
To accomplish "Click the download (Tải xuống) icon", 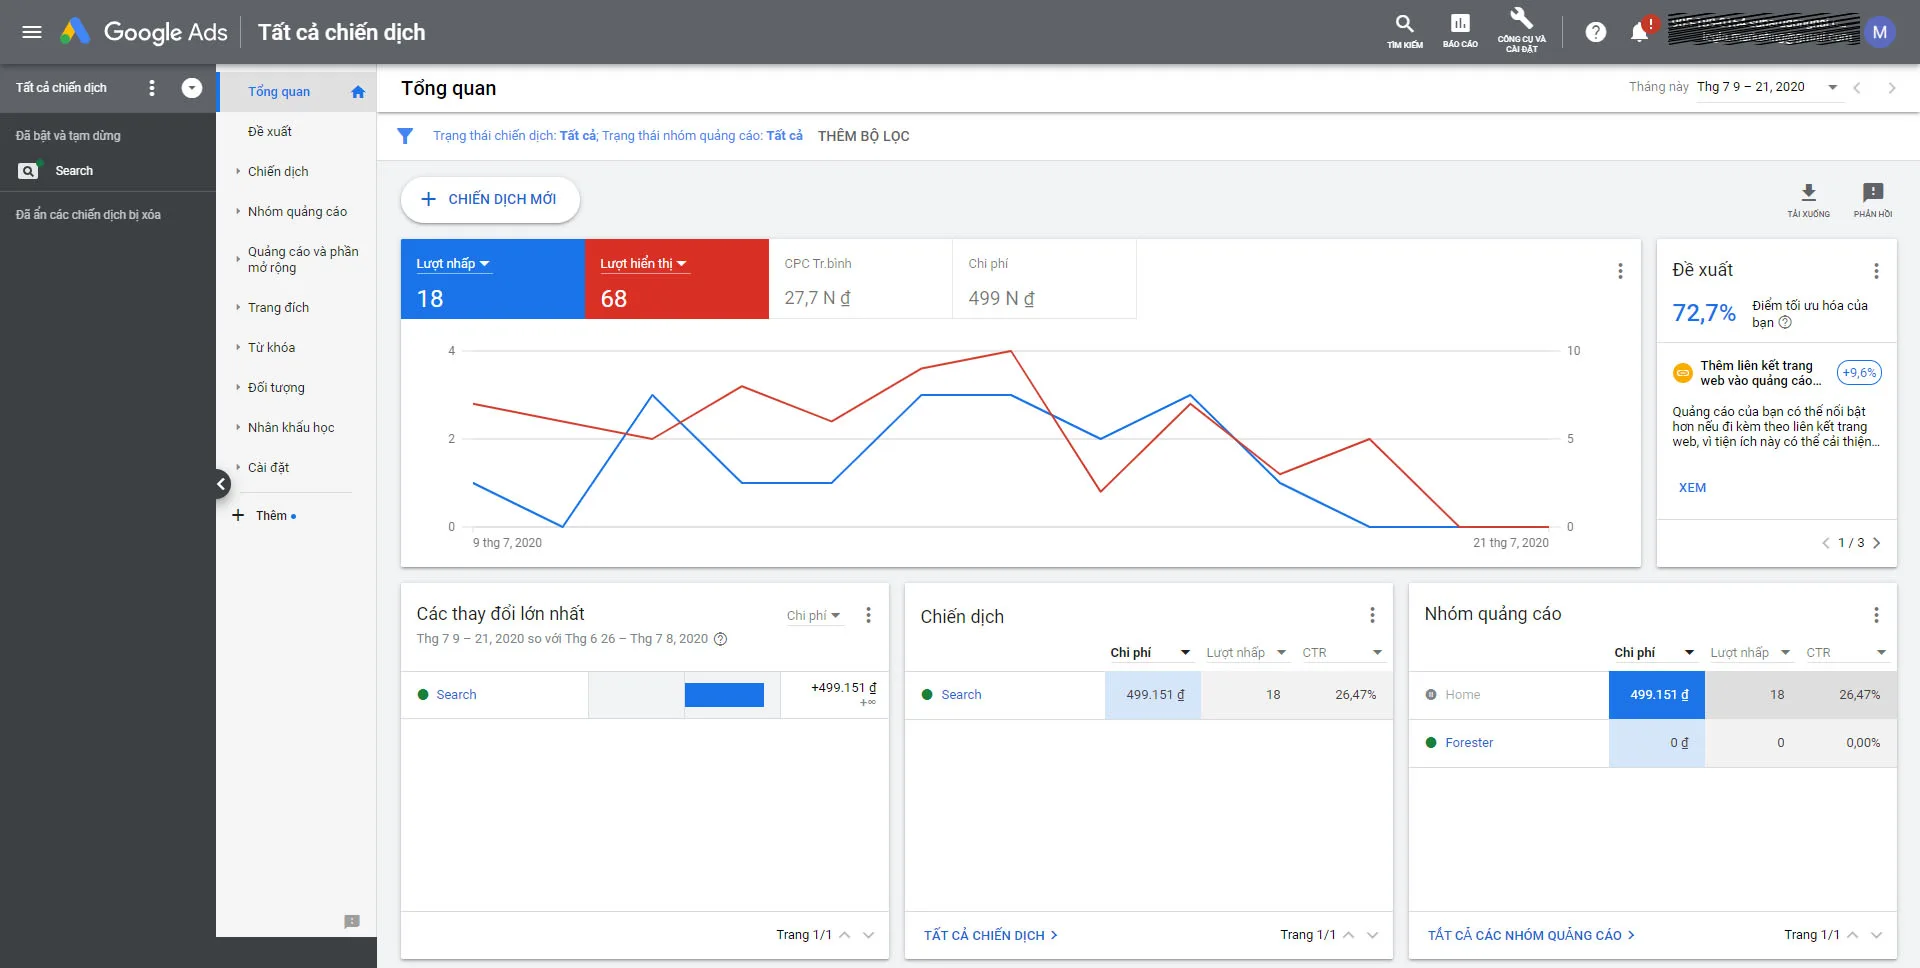I will tap(1808, 194).
